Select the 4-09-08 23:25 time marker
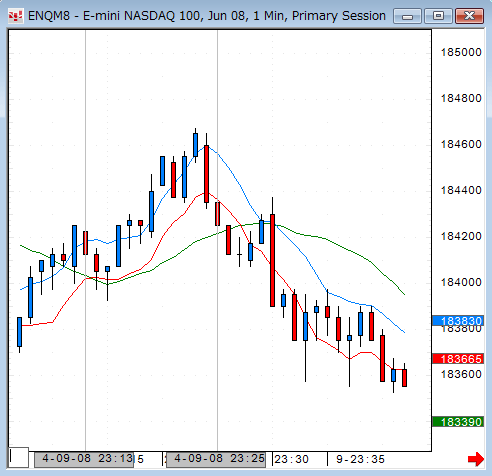The image size is (492, 476). 216,459
